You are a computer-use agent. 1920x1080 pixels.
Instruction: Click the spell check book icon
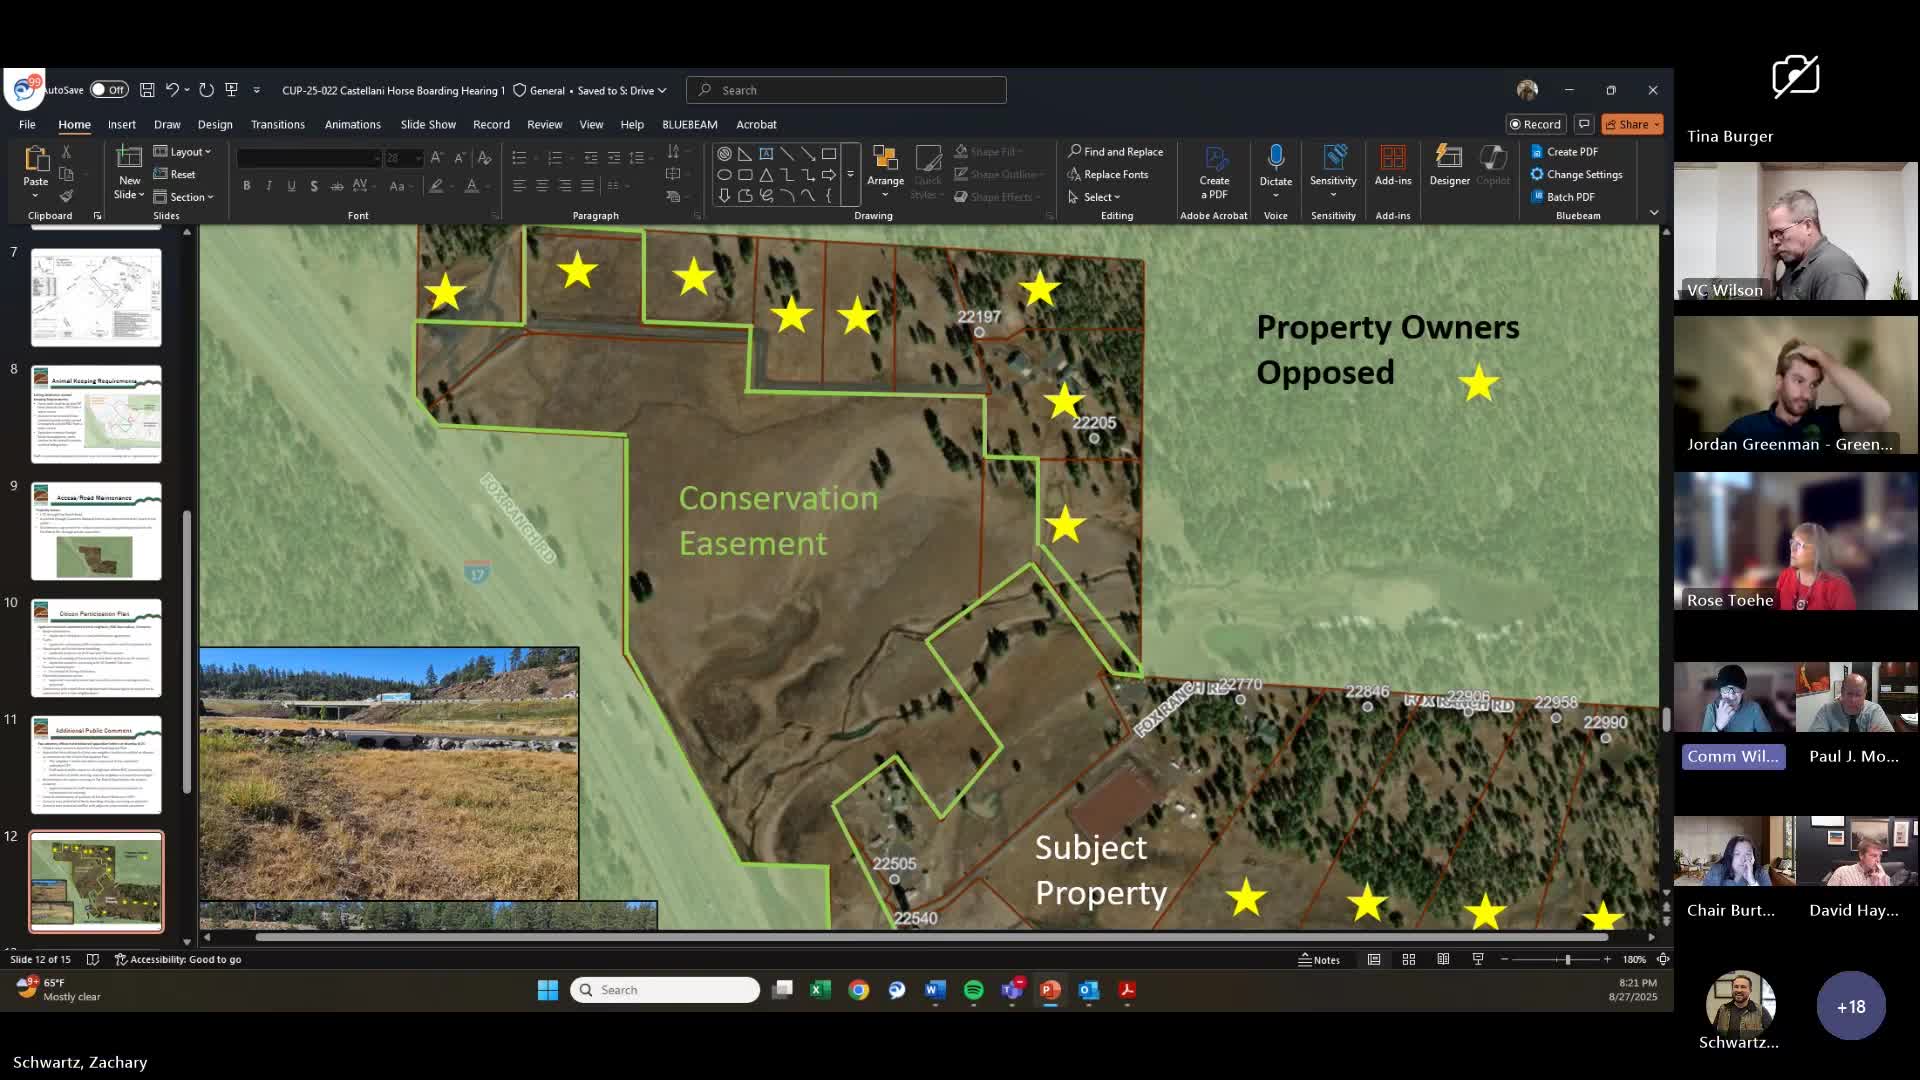point(93,959)
